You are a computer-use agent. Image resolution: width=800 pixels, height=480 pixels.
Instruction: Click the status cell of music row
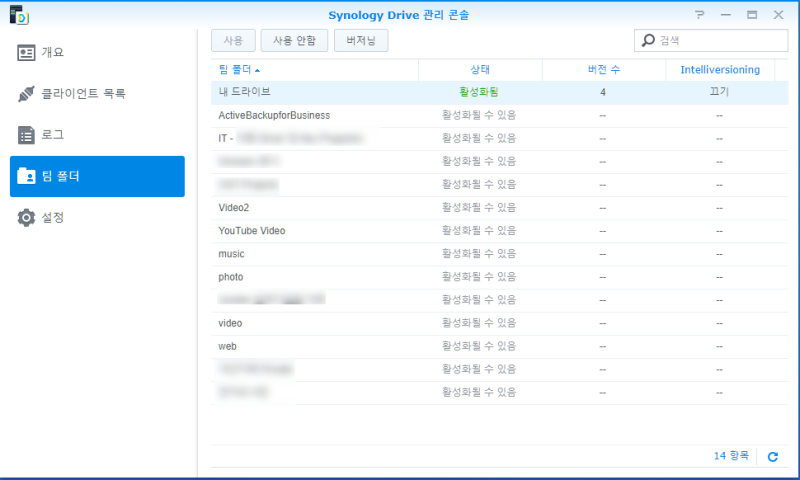(x=479, y=254)
